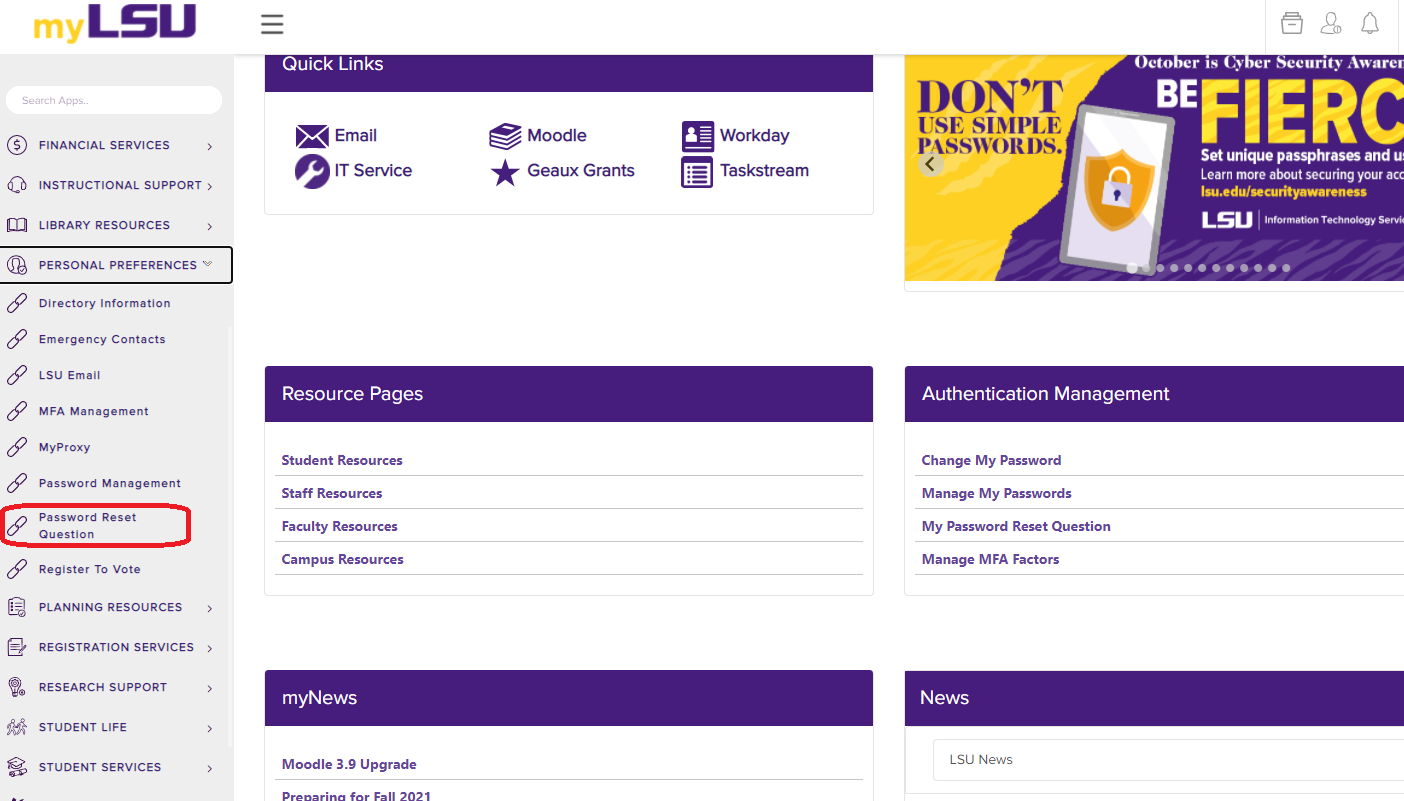1404x801 pixels.
Task: Select the last carousel indicator dot
Action: pyautogui.click(x=1286, y=268)
